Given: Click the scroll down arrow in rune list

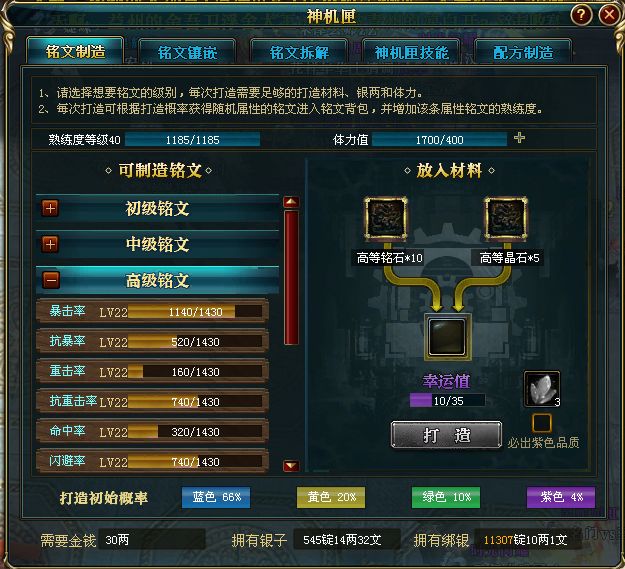Looking at the screenshot, I should (291, 465).
